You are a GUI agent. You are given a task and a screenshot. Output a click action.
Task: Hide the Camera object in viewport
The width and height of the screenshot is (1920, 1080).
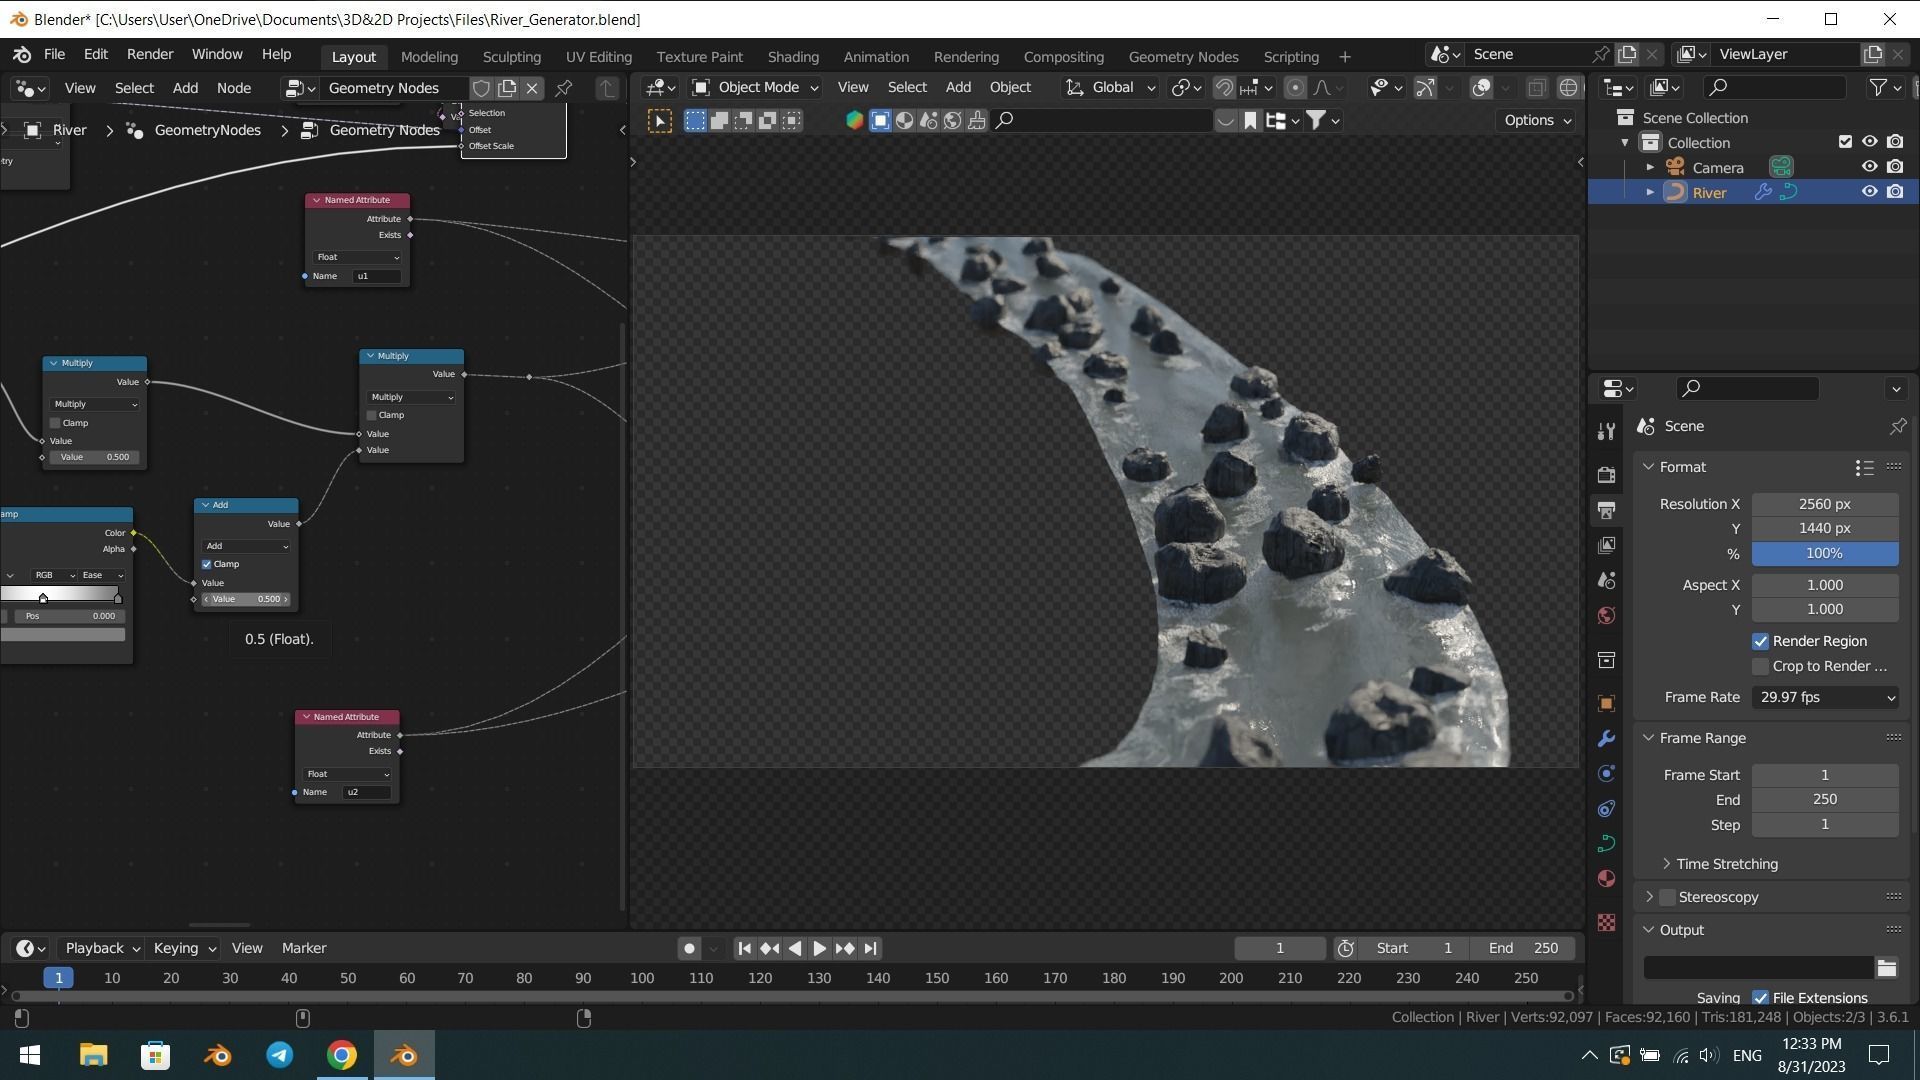click(x=1869, y=167)
